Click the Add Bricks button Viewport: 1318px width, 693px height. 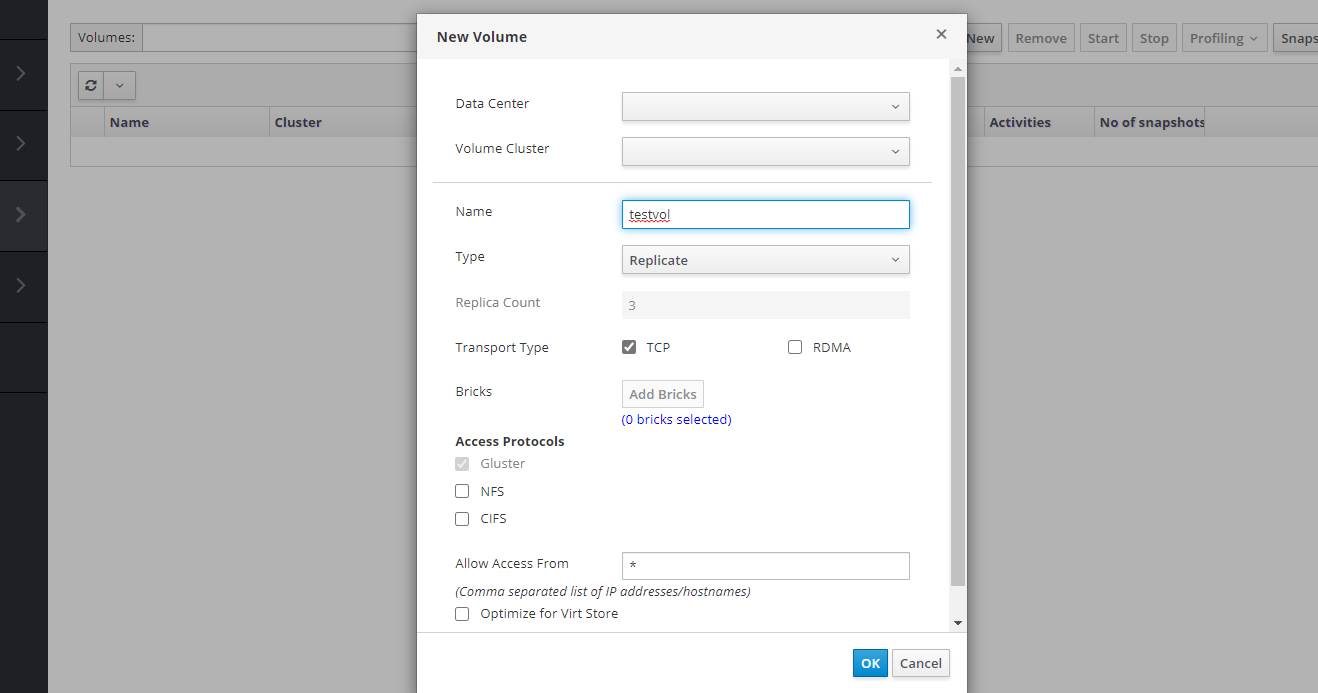point(662,394)
